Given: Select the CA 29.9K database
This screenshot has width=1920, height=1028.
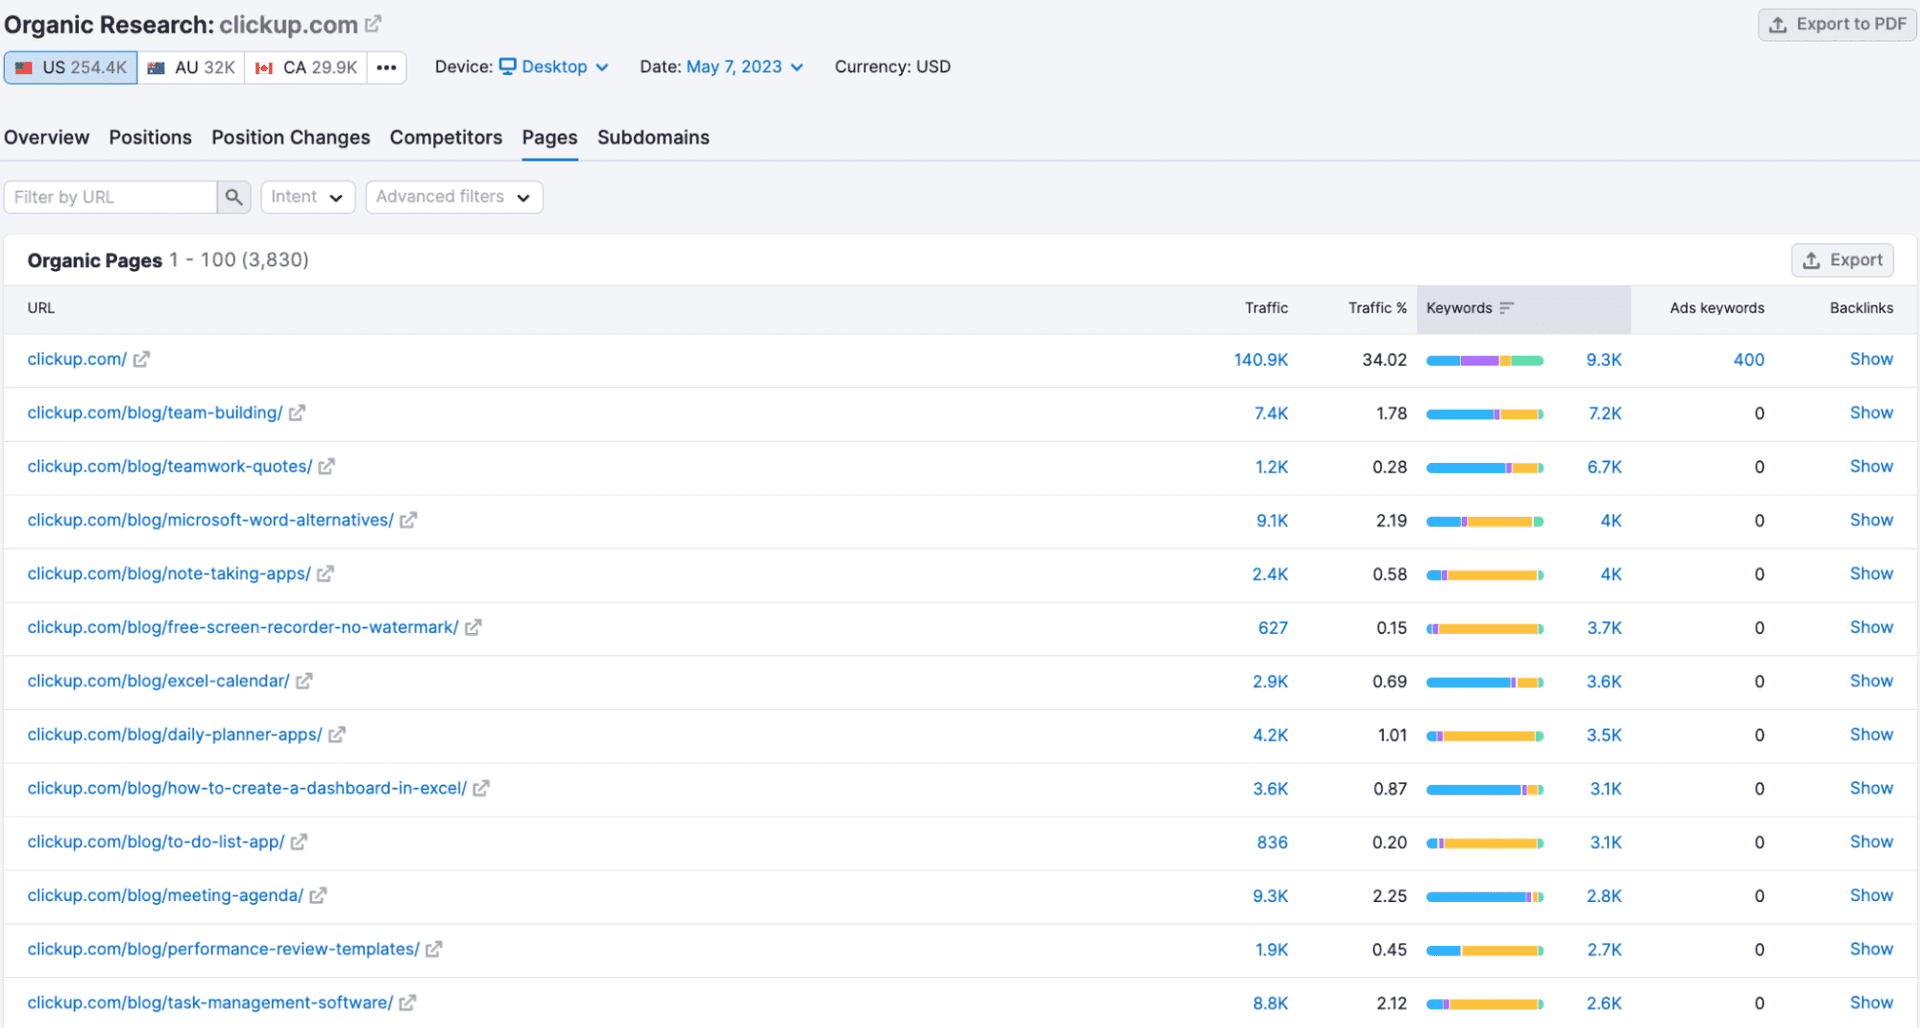Looking at the screenshot, I should pyautogui.click(x=306, y=67).
